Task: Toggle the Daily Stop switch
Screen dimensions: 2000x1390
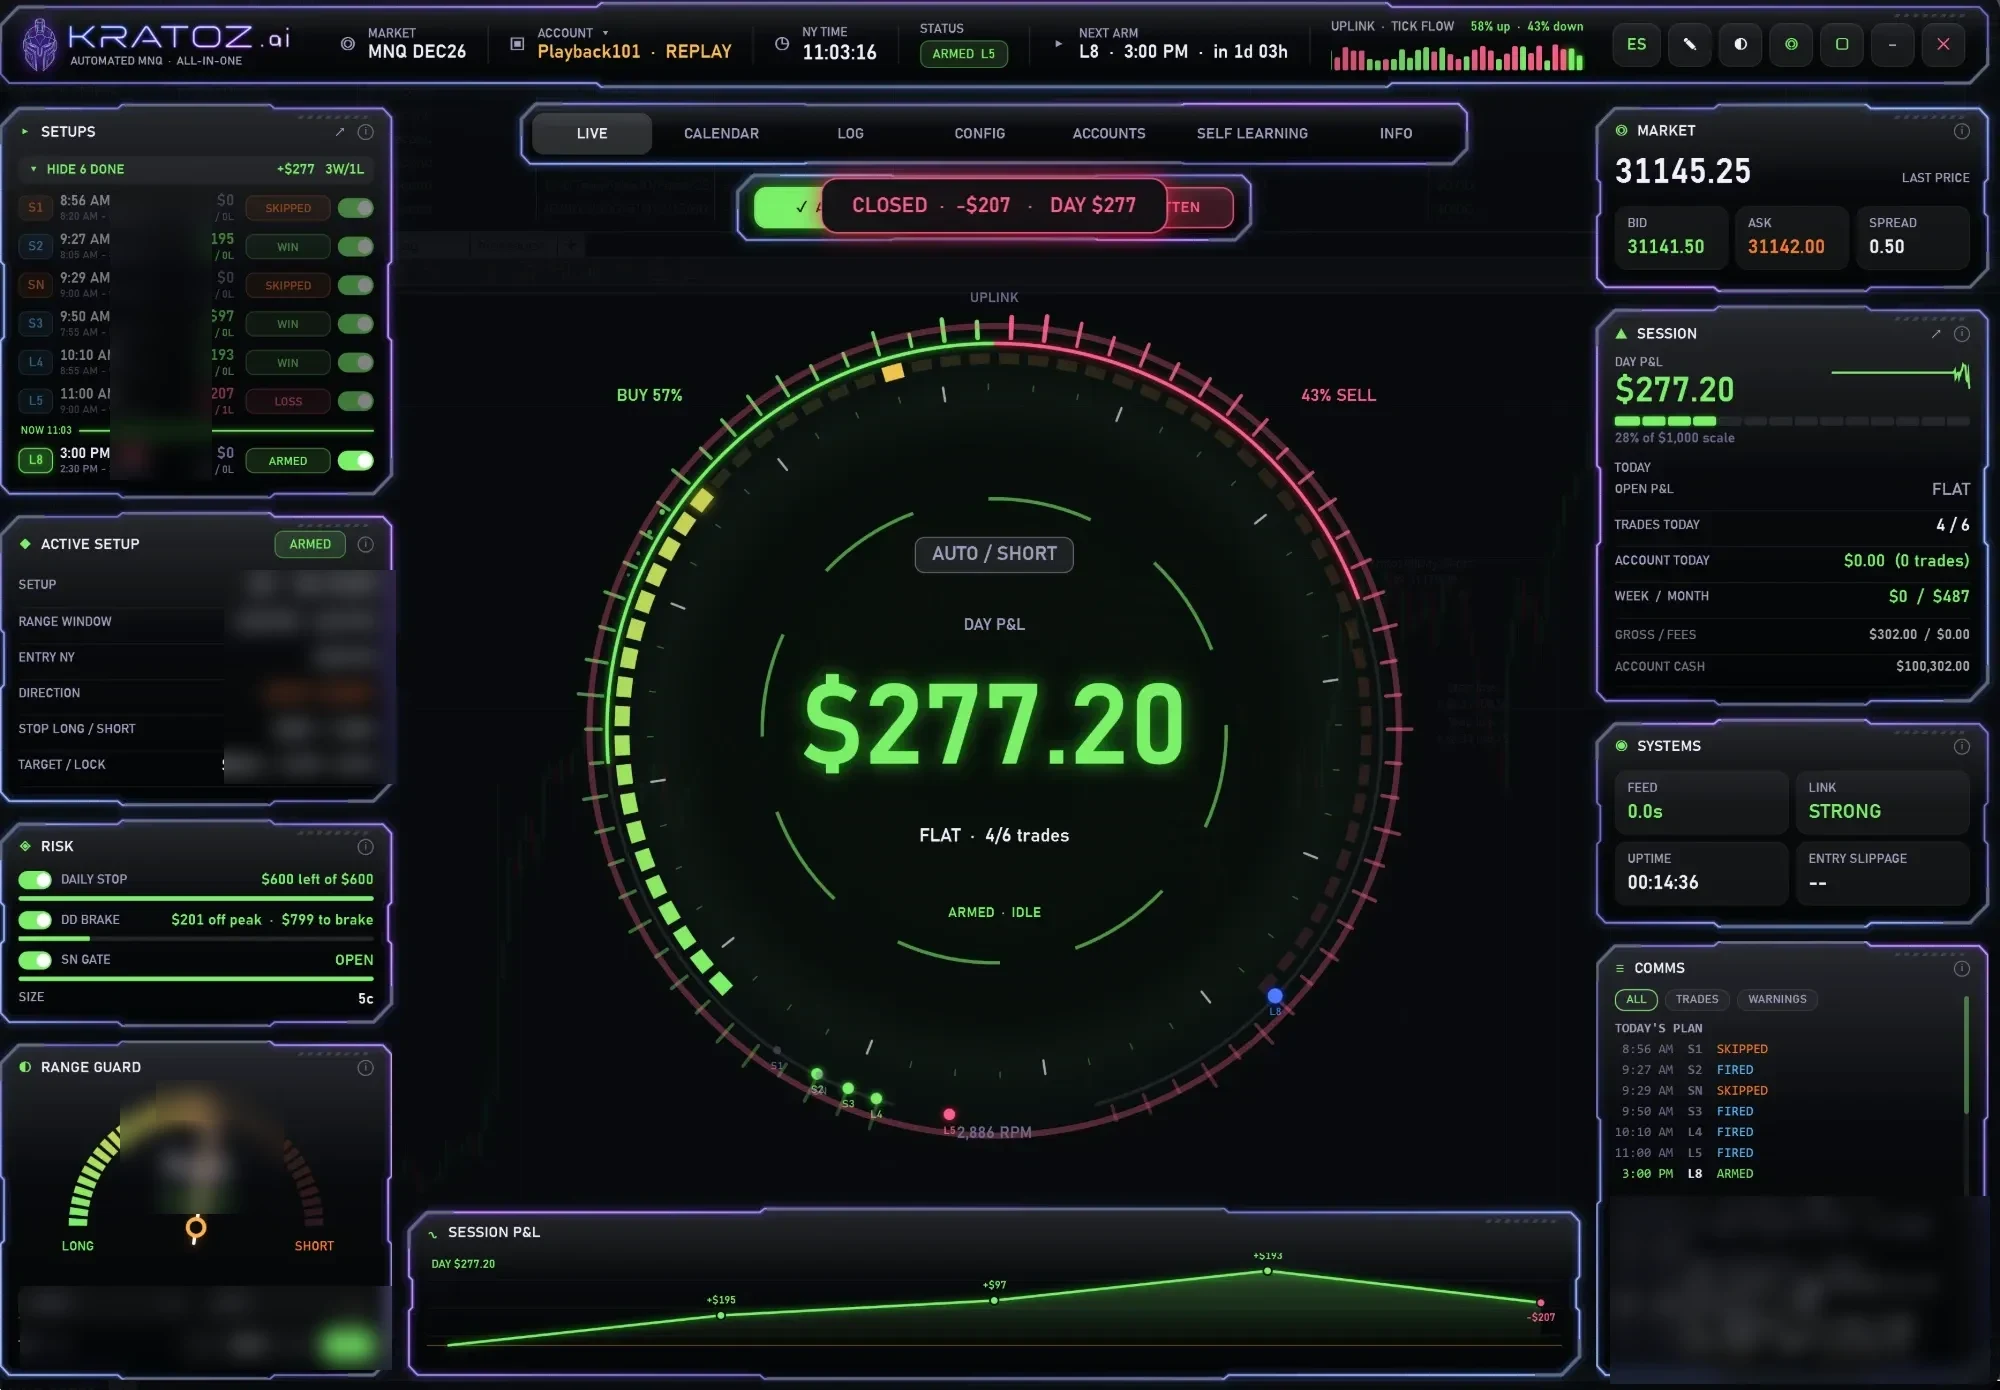Action: pyautogui.click(x=35, y=880)
